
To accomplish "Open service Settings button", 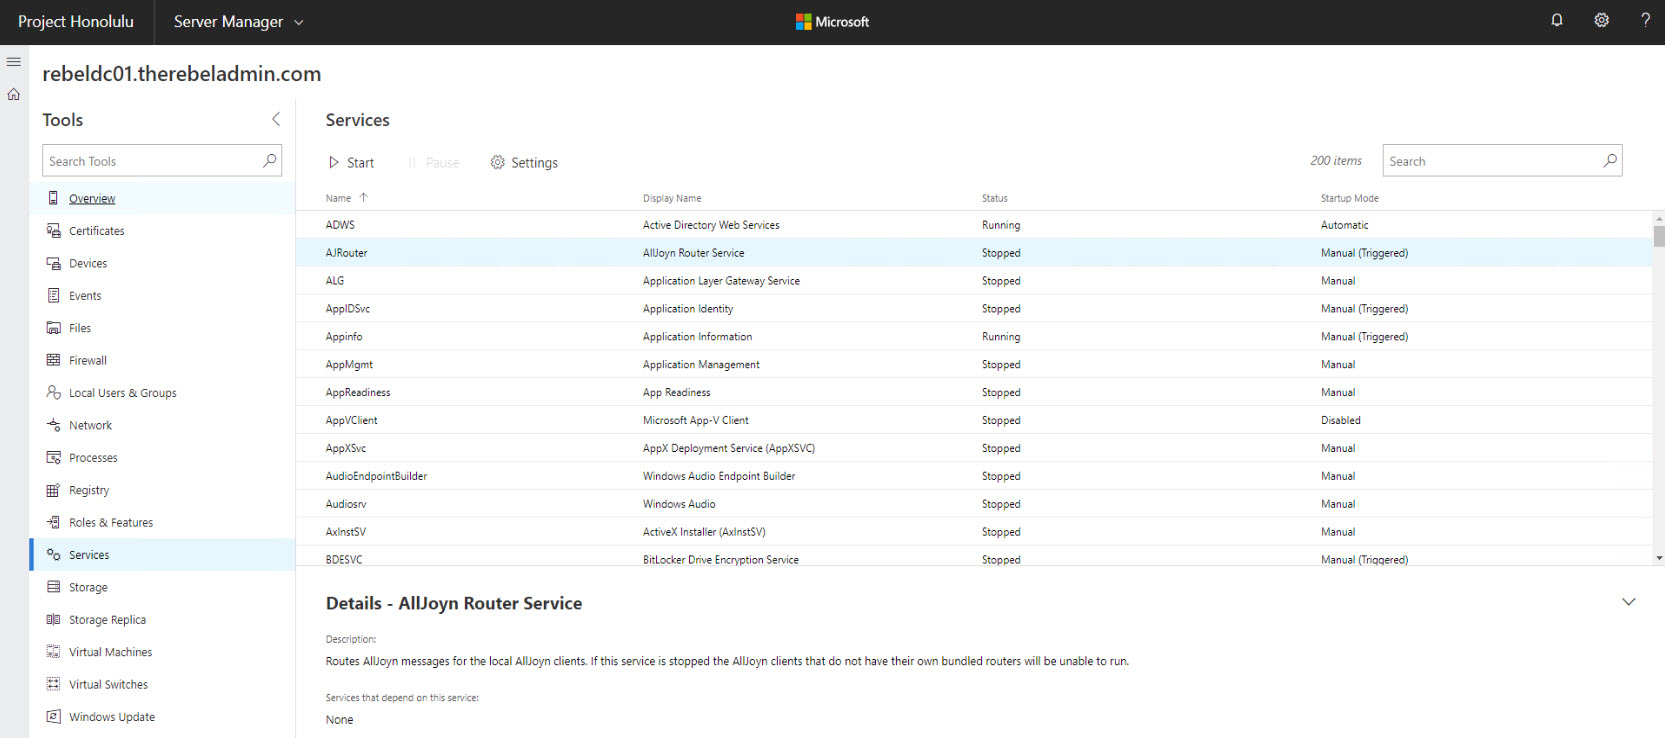I will tap(524, 162).
